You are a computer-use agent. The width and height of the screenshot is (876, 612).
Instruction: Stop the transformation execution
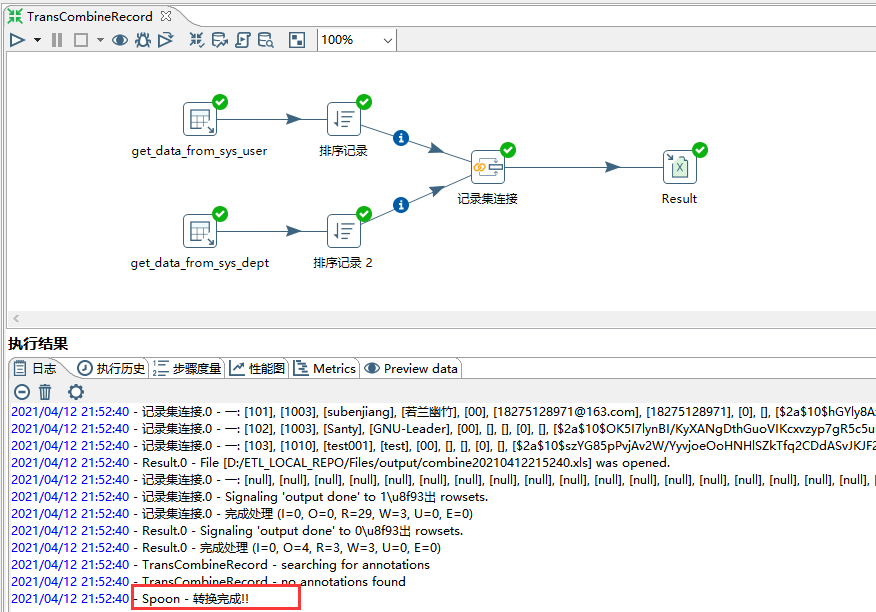tap(80, 40)
